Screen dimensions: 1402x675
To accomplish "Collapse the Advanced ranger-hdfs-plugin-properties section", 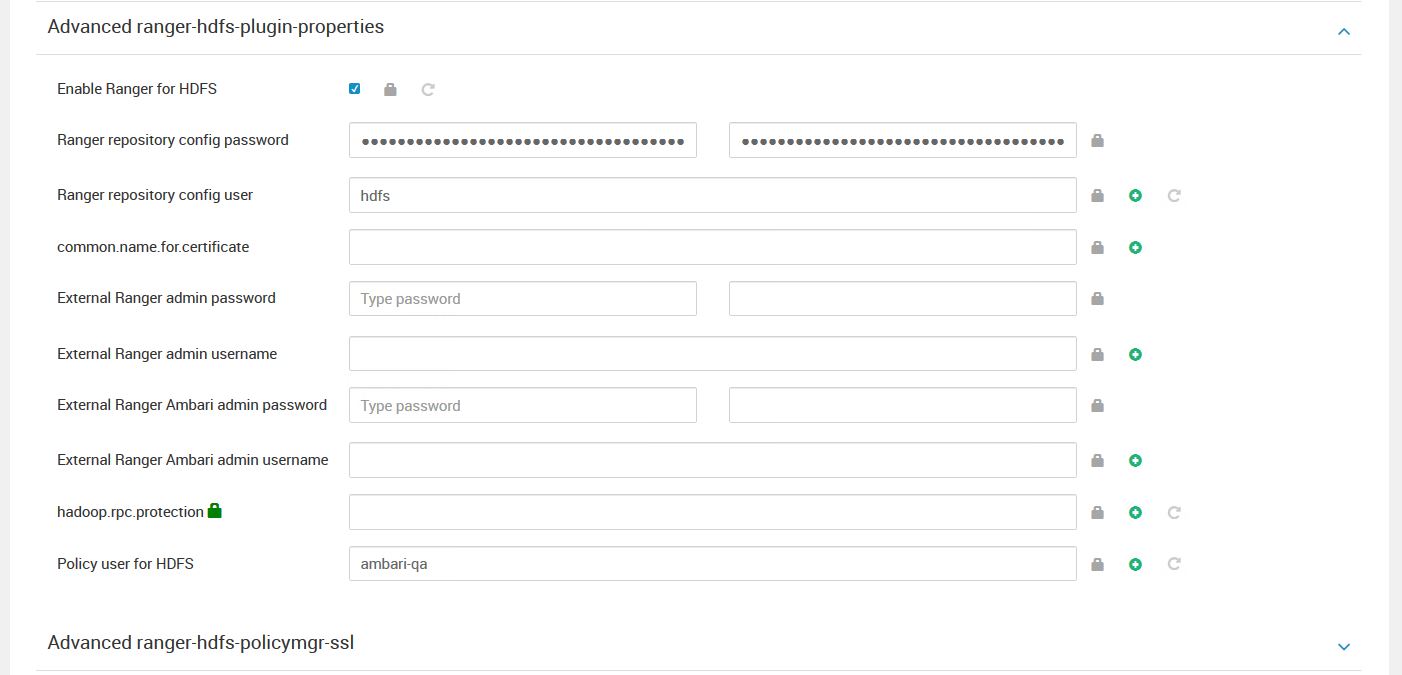I will [1344, 31].
